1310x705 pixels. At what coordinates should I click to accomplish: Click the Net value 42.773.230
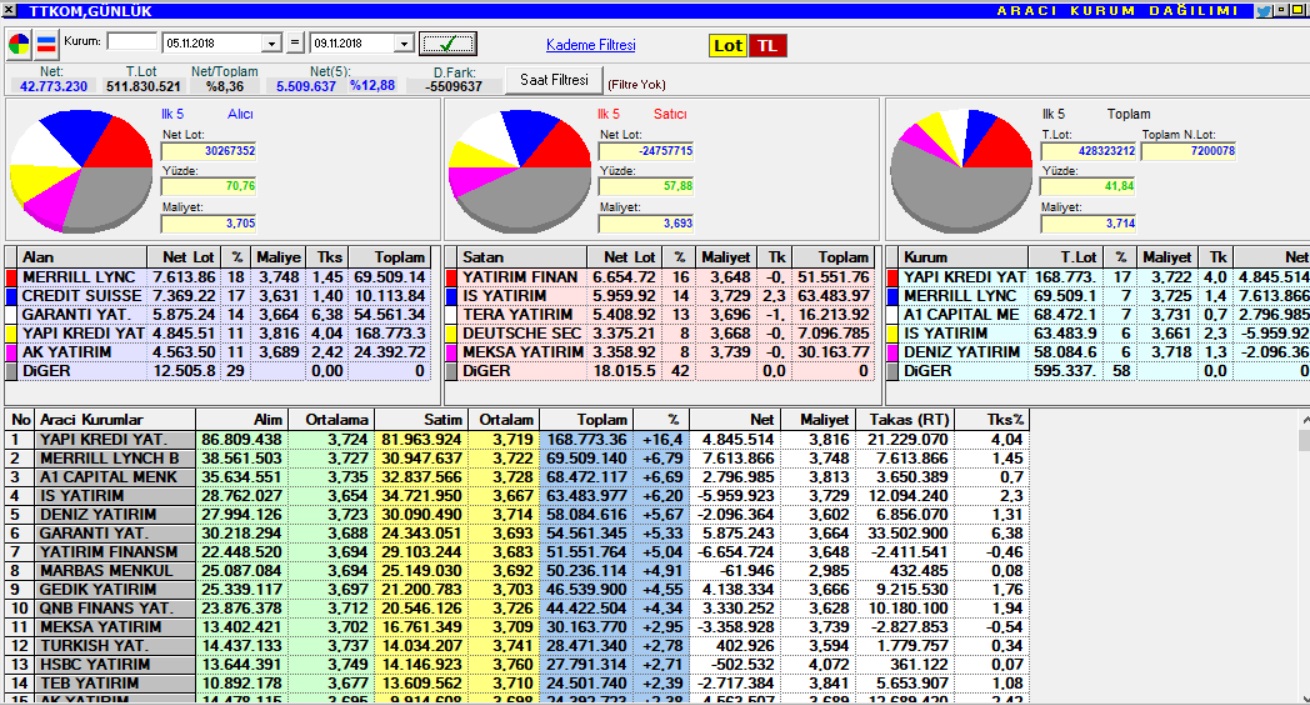point(53,86)
